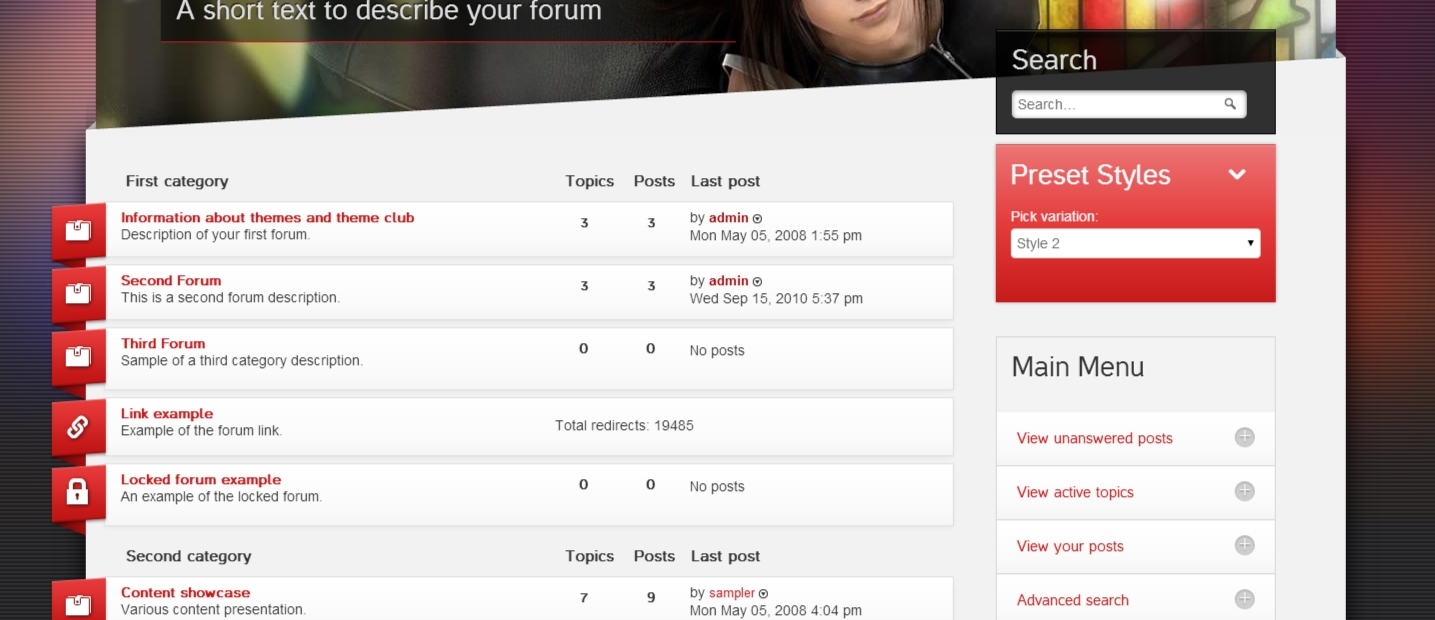View latest post icon beside sampler

(764, 594)
